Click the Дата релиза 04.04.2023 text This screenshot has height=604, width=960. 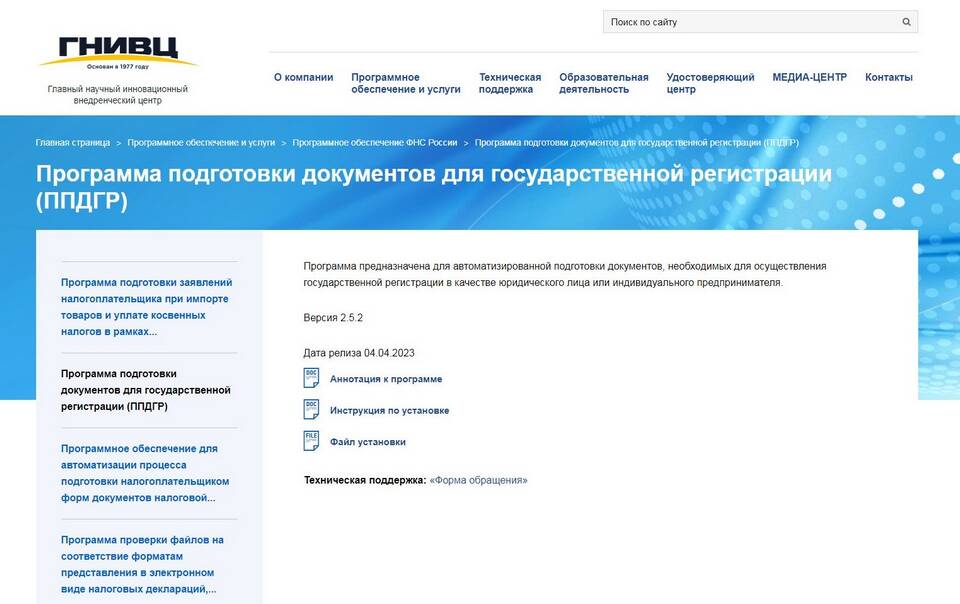coord(359,353)
